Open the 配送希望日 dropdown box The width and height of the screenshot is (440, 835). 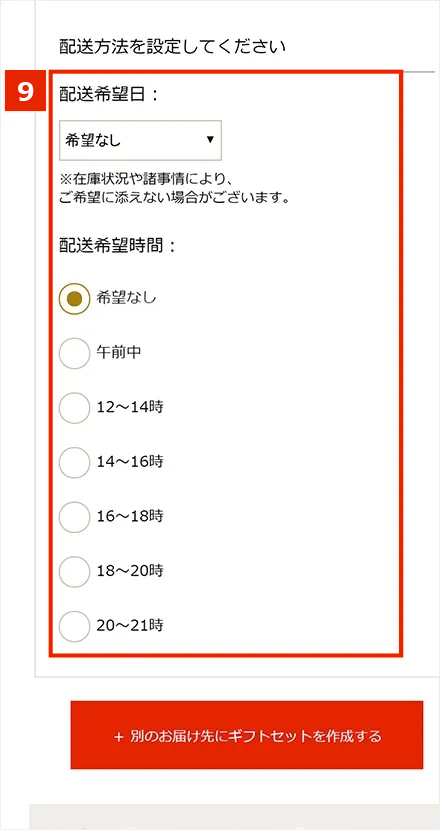(x=141, y=140)
